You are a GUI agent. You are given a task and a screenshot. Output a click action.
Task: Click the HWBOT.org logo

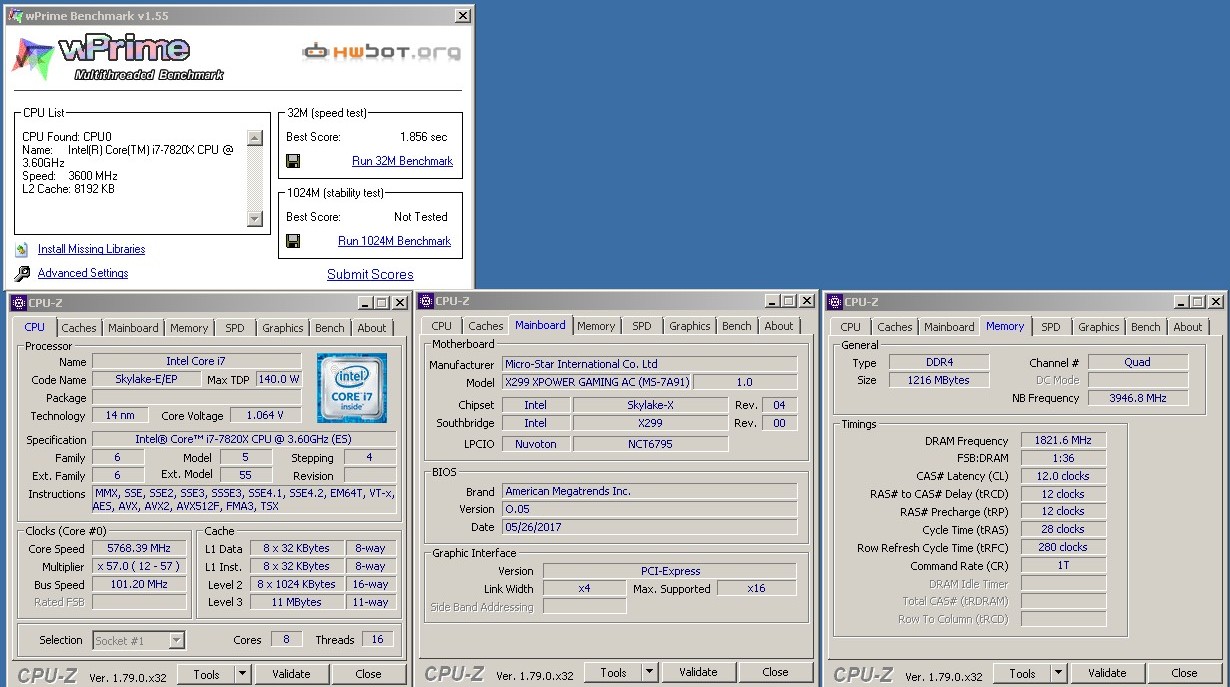click(382, 51)
